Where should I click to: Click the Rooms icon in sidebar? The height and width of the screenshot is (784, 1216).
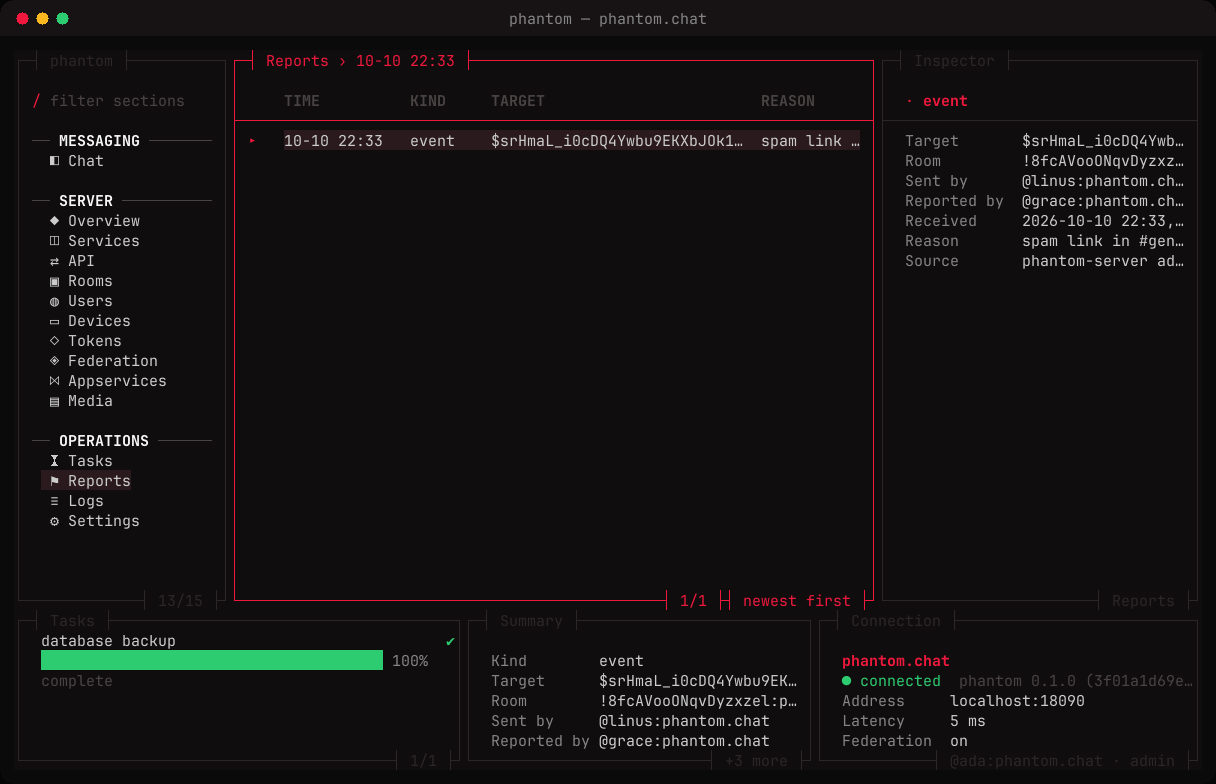(55, 281)
